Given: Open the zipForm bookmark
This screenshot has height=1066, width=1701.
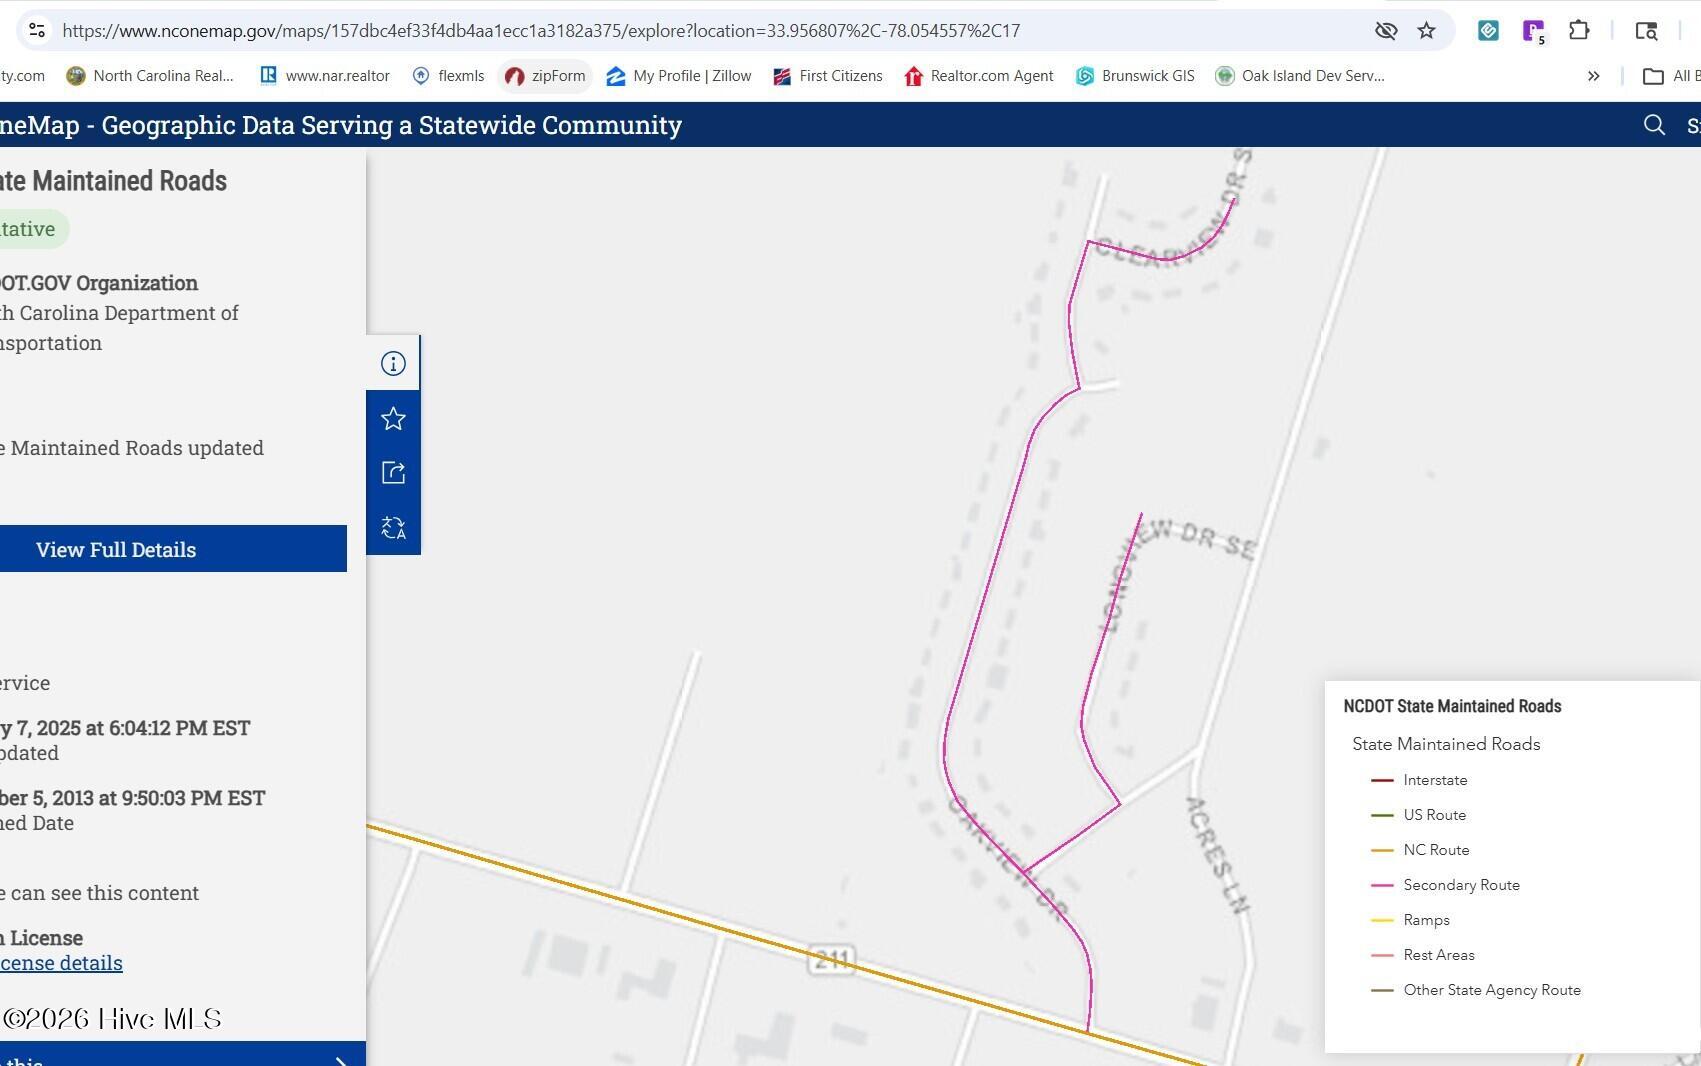Looking at the screenshot, I should click(x=545, y=76).
